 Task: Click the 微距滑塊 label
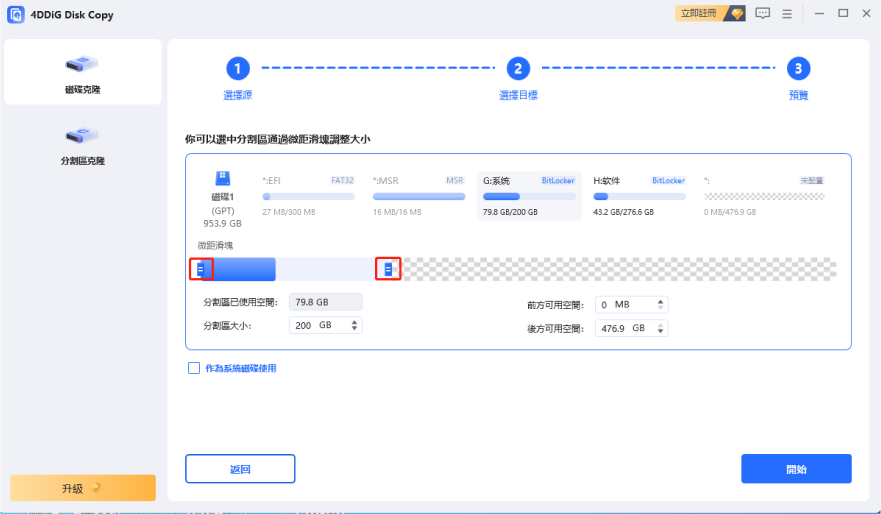[x=215, y=245]
